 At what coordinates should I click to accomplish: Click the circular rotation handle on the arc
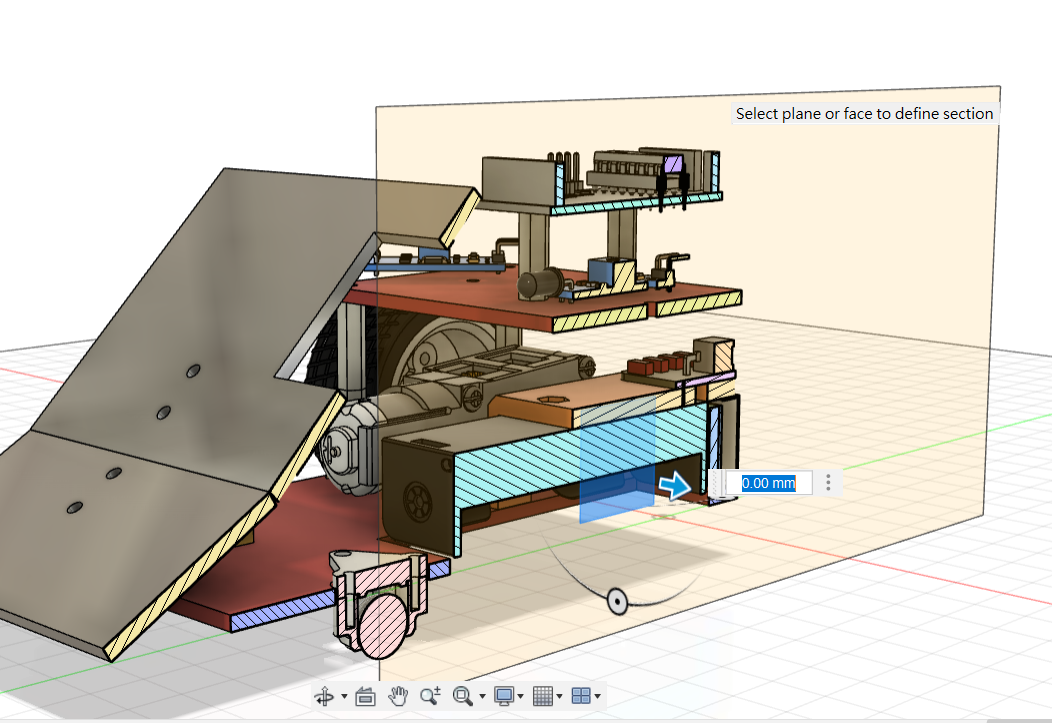tap(617, 601)
